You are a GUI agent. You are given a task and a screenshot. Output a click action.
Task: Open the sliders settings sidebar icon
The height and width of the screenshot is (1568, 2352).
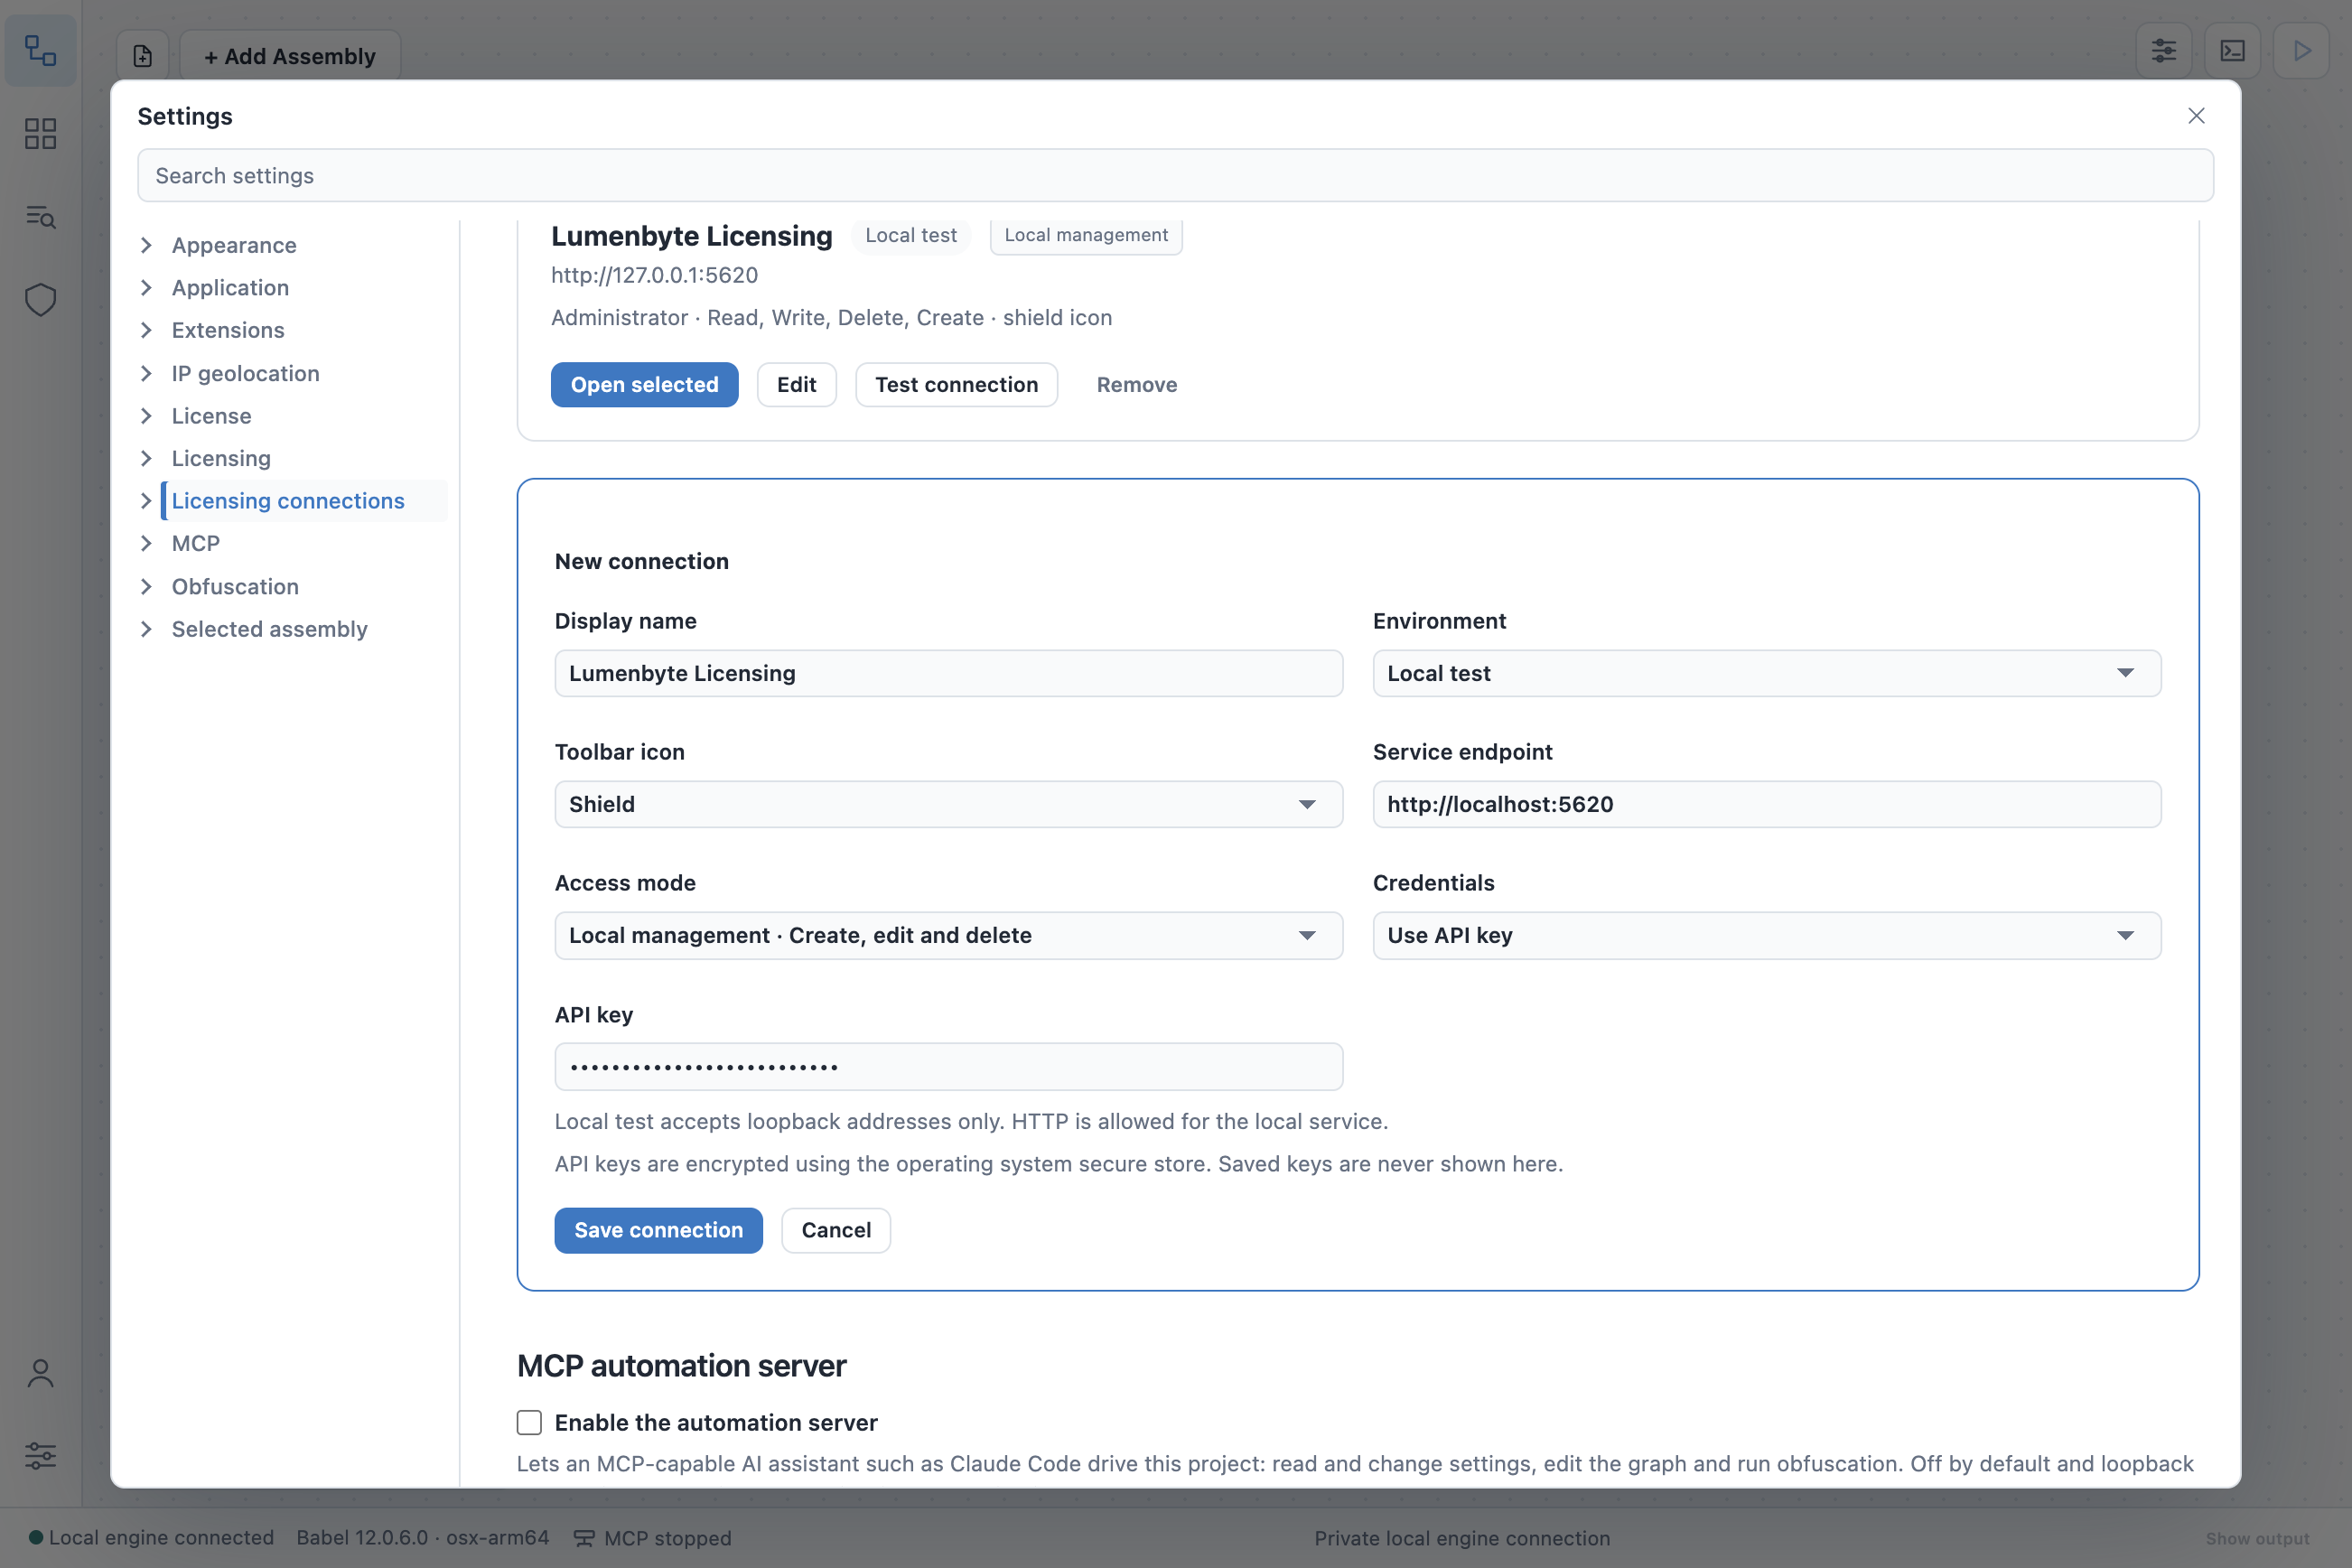(x=40, y=1455)
